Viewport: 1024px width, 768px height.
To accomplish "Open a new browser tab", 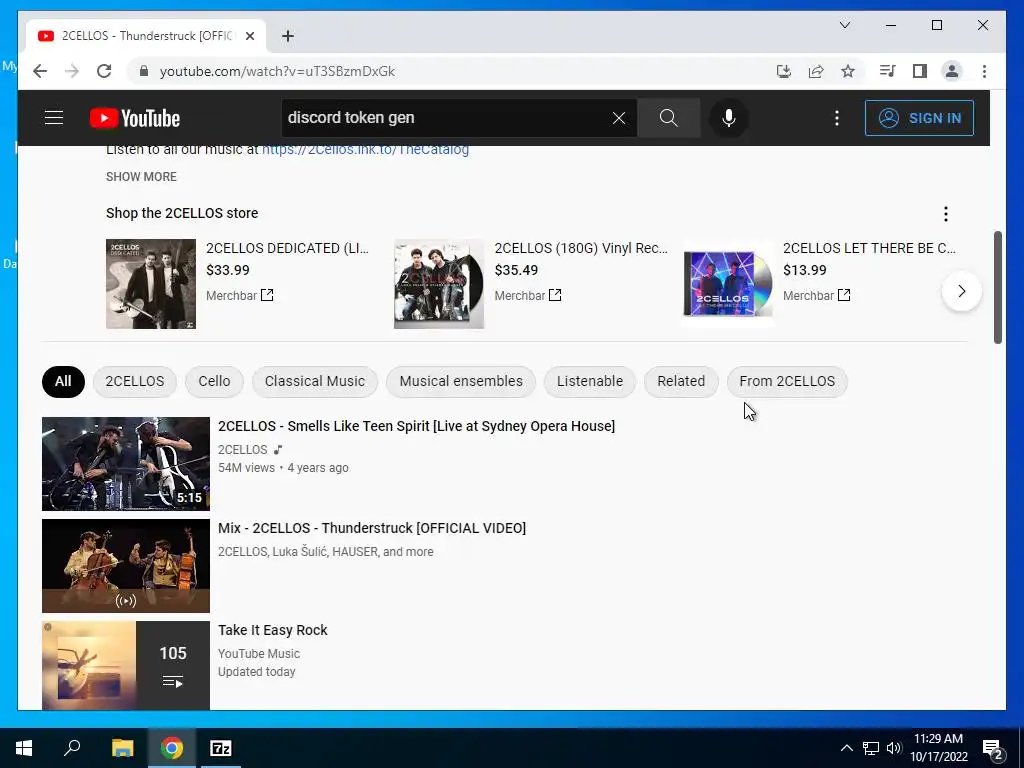I will [288, 36].
